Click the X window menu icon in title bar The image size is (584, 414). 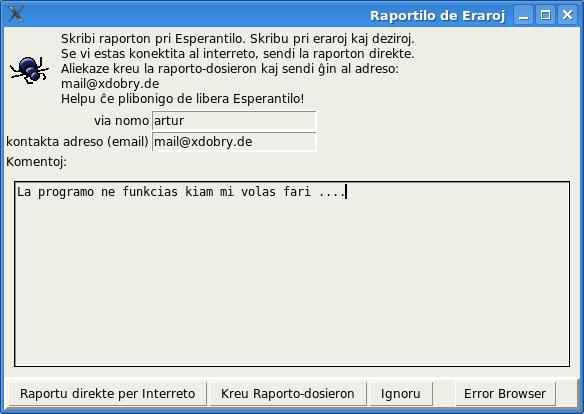(x=16, y=15)
